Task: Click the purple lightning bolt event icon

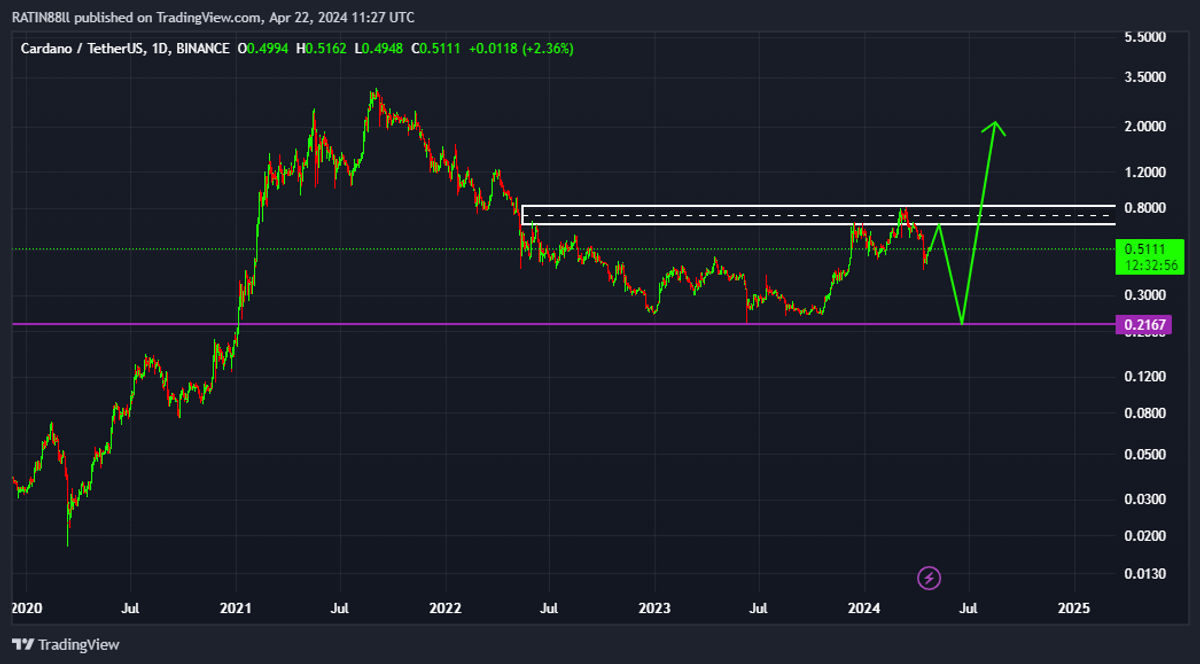Action: (929, 577)
